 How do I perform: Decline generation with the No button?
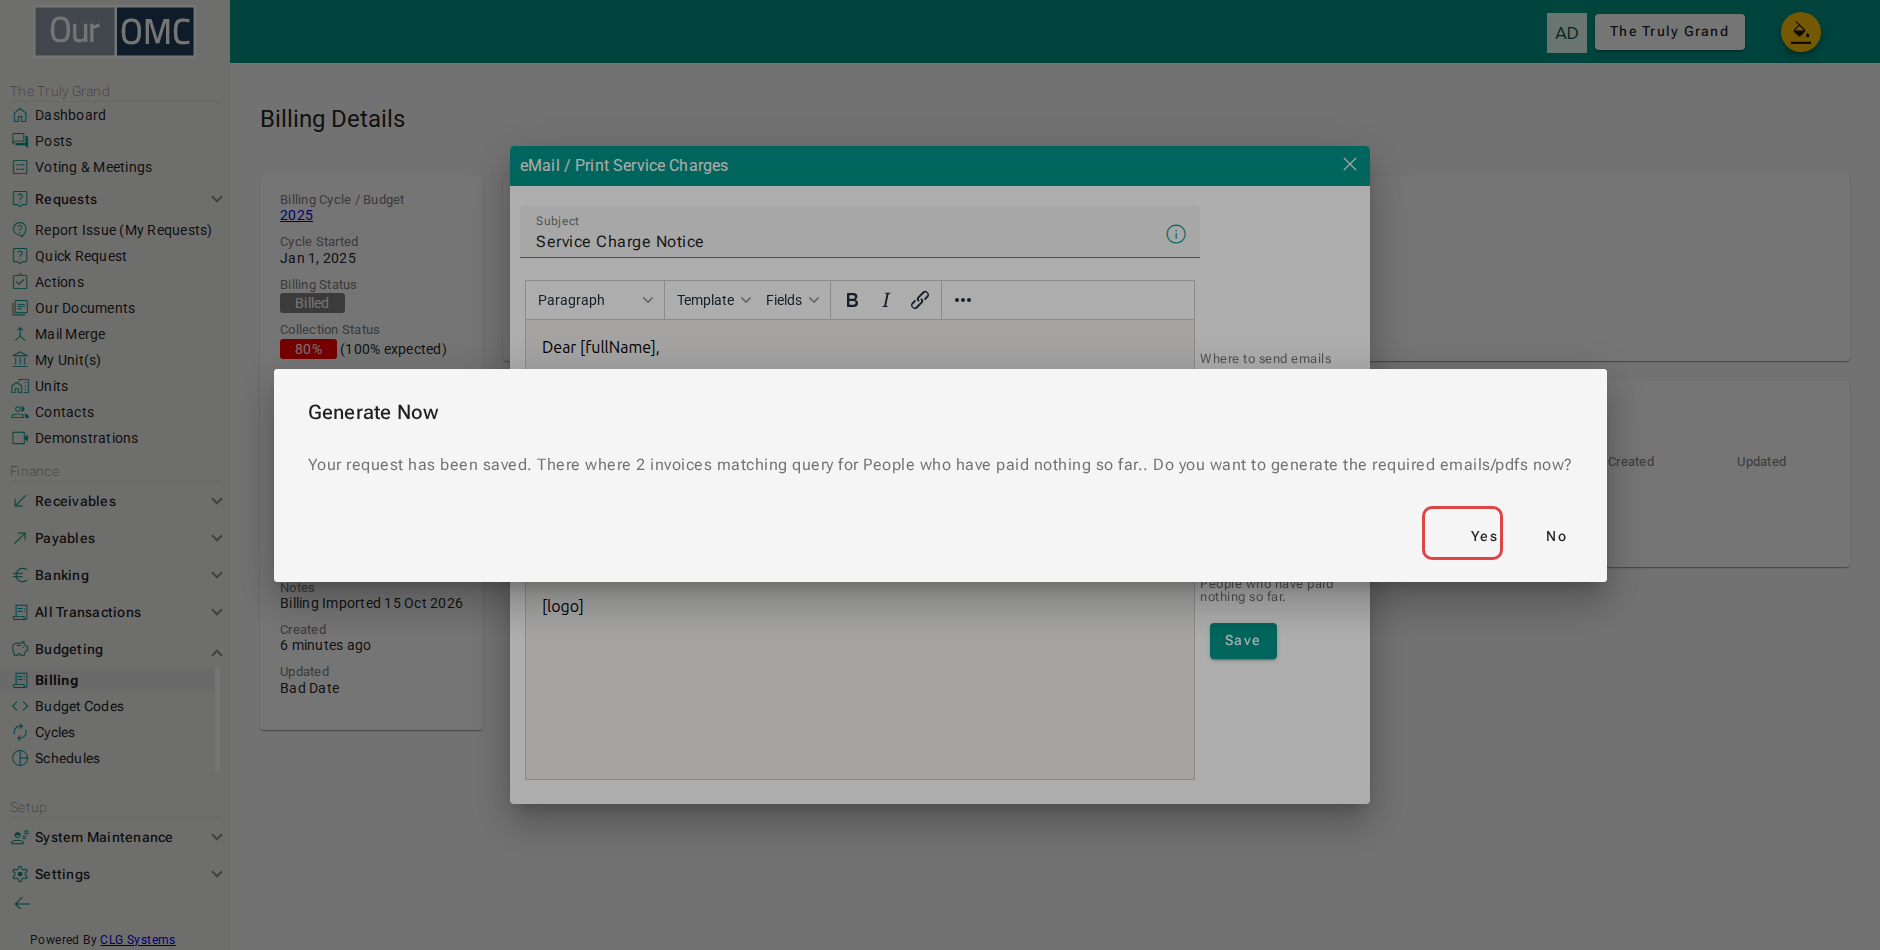1556,536
